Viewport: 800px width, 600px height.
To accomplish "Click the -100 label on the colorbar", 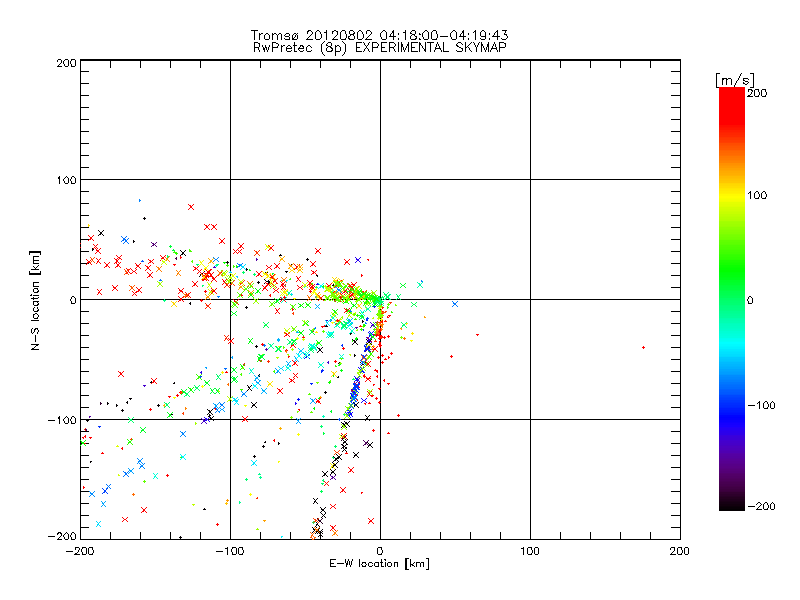I will [761, 405].
